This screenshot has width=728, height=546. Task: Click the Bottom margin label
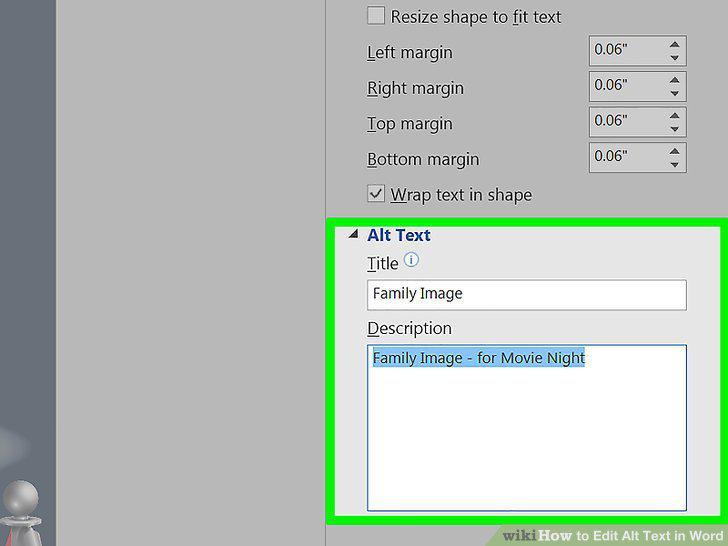coord(423,159)
